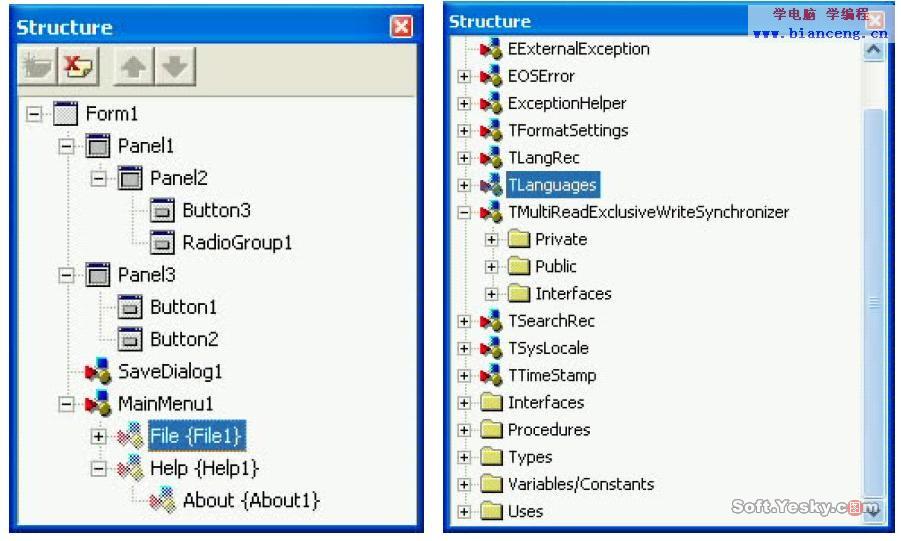Image resolution: width=901 pixels, height=541 pixels.
Task: Click the scroll up arrow in right Structure panel
Action: [x=873, y=50]
